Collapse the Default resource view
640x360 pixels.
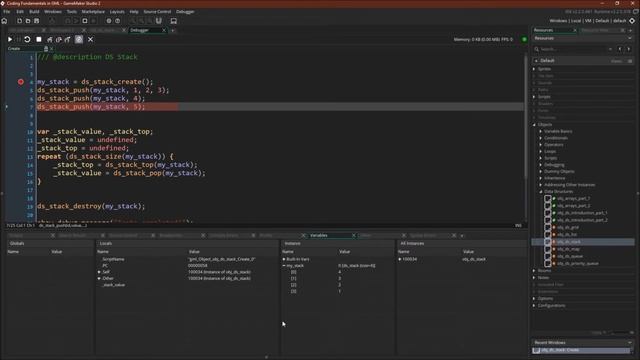[x=536, y=61]
